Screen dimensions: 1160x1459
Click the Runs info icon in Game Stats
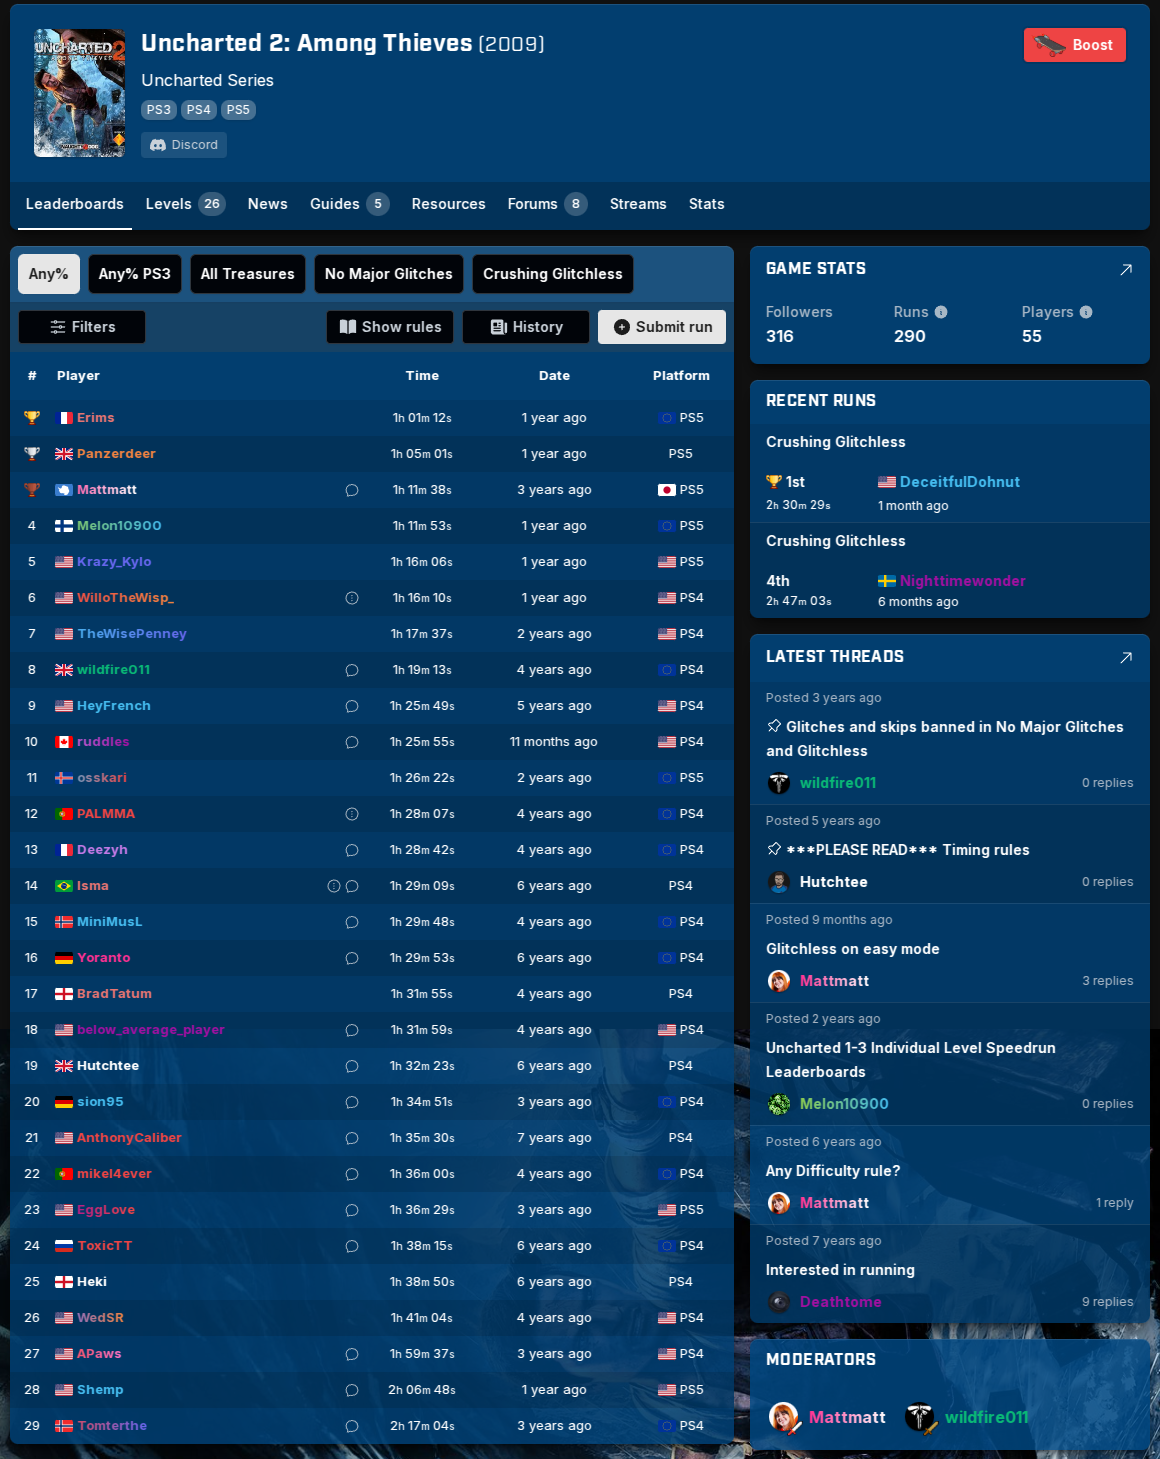coord(941,312)
